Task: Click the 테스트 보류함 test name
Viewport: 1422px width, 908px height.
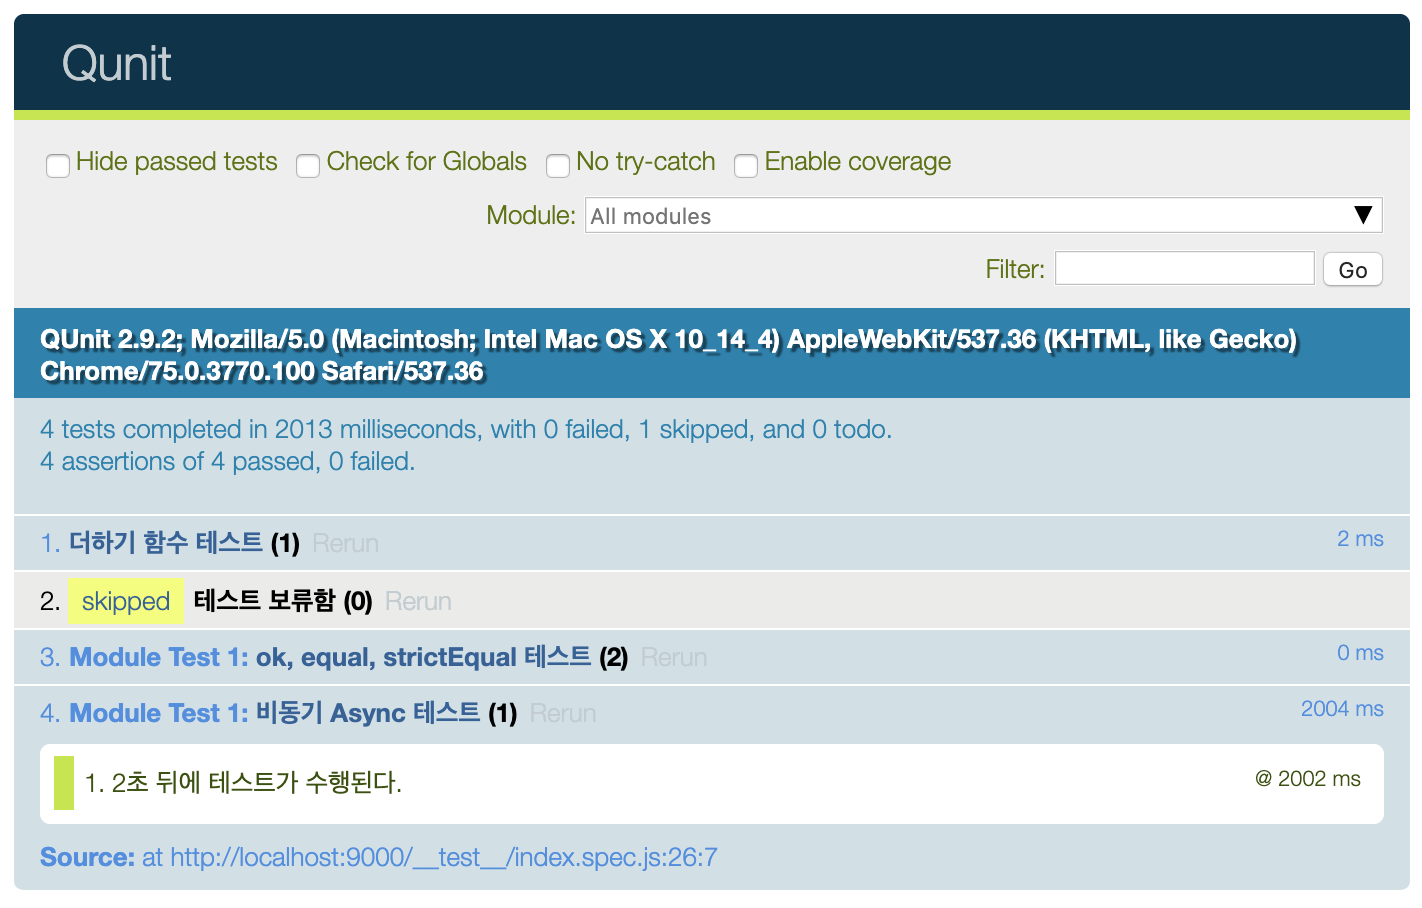Action: [264, 601]
